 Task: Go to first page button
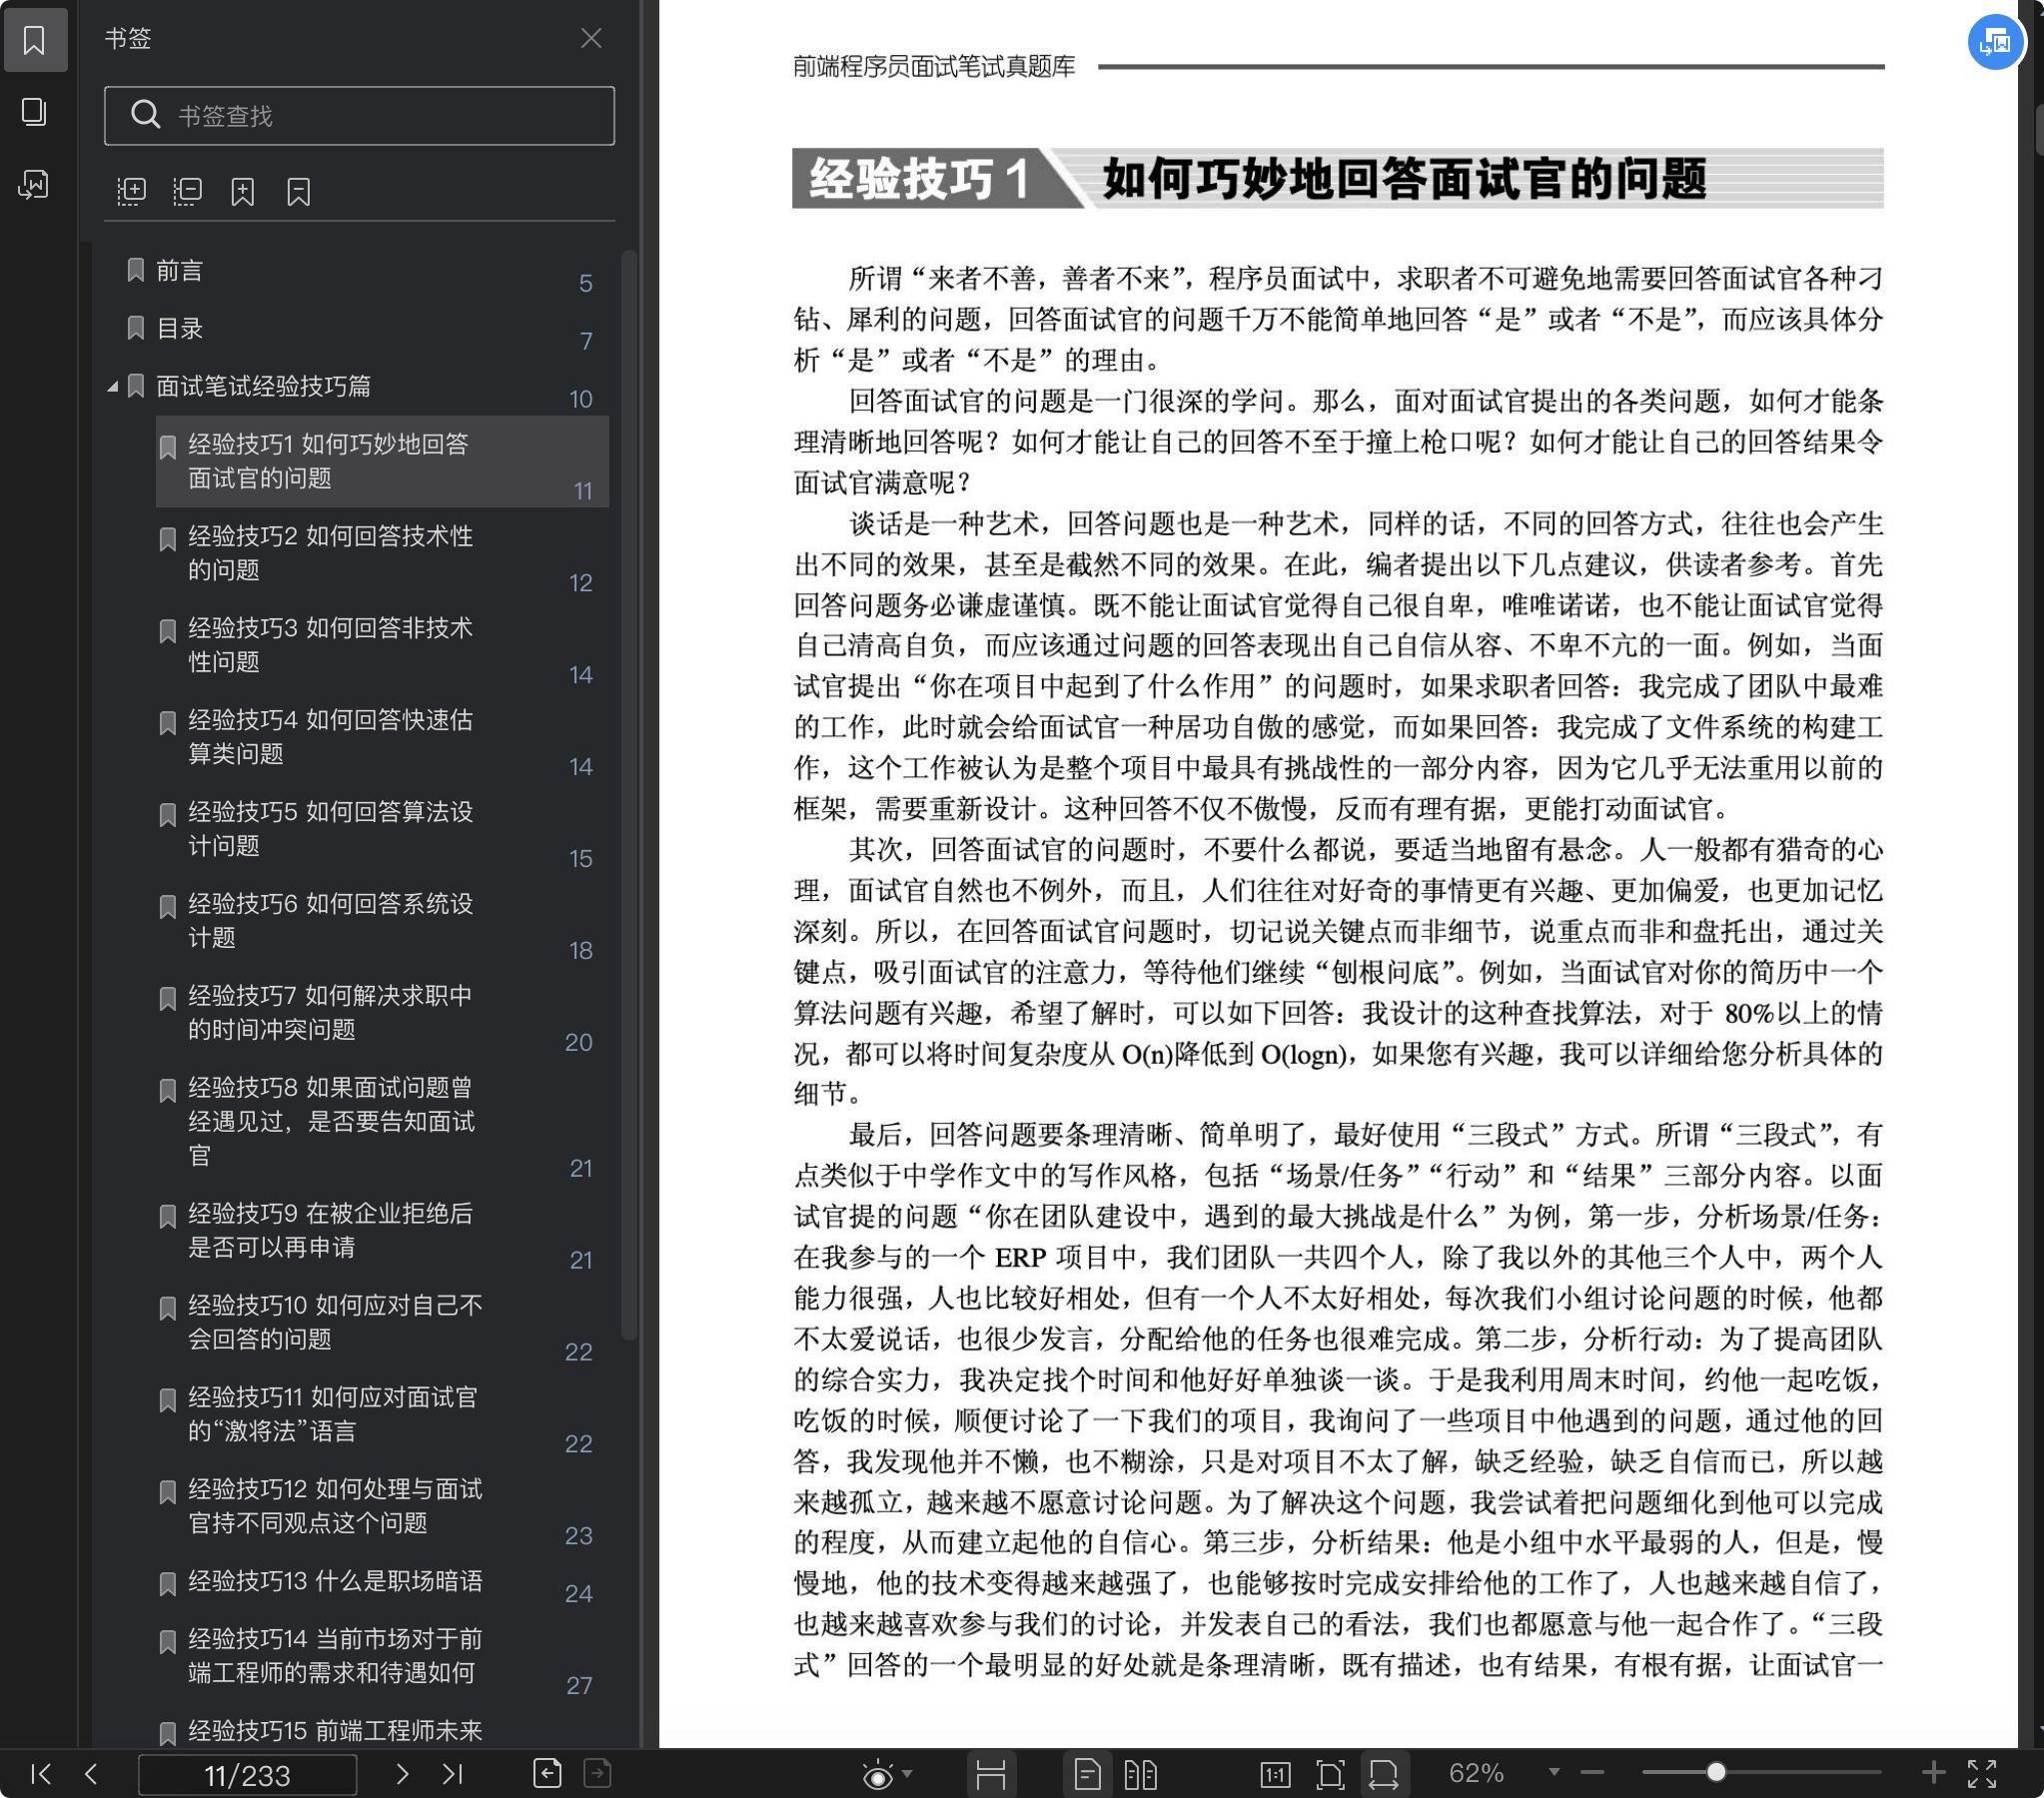(x=41, y=1774)
